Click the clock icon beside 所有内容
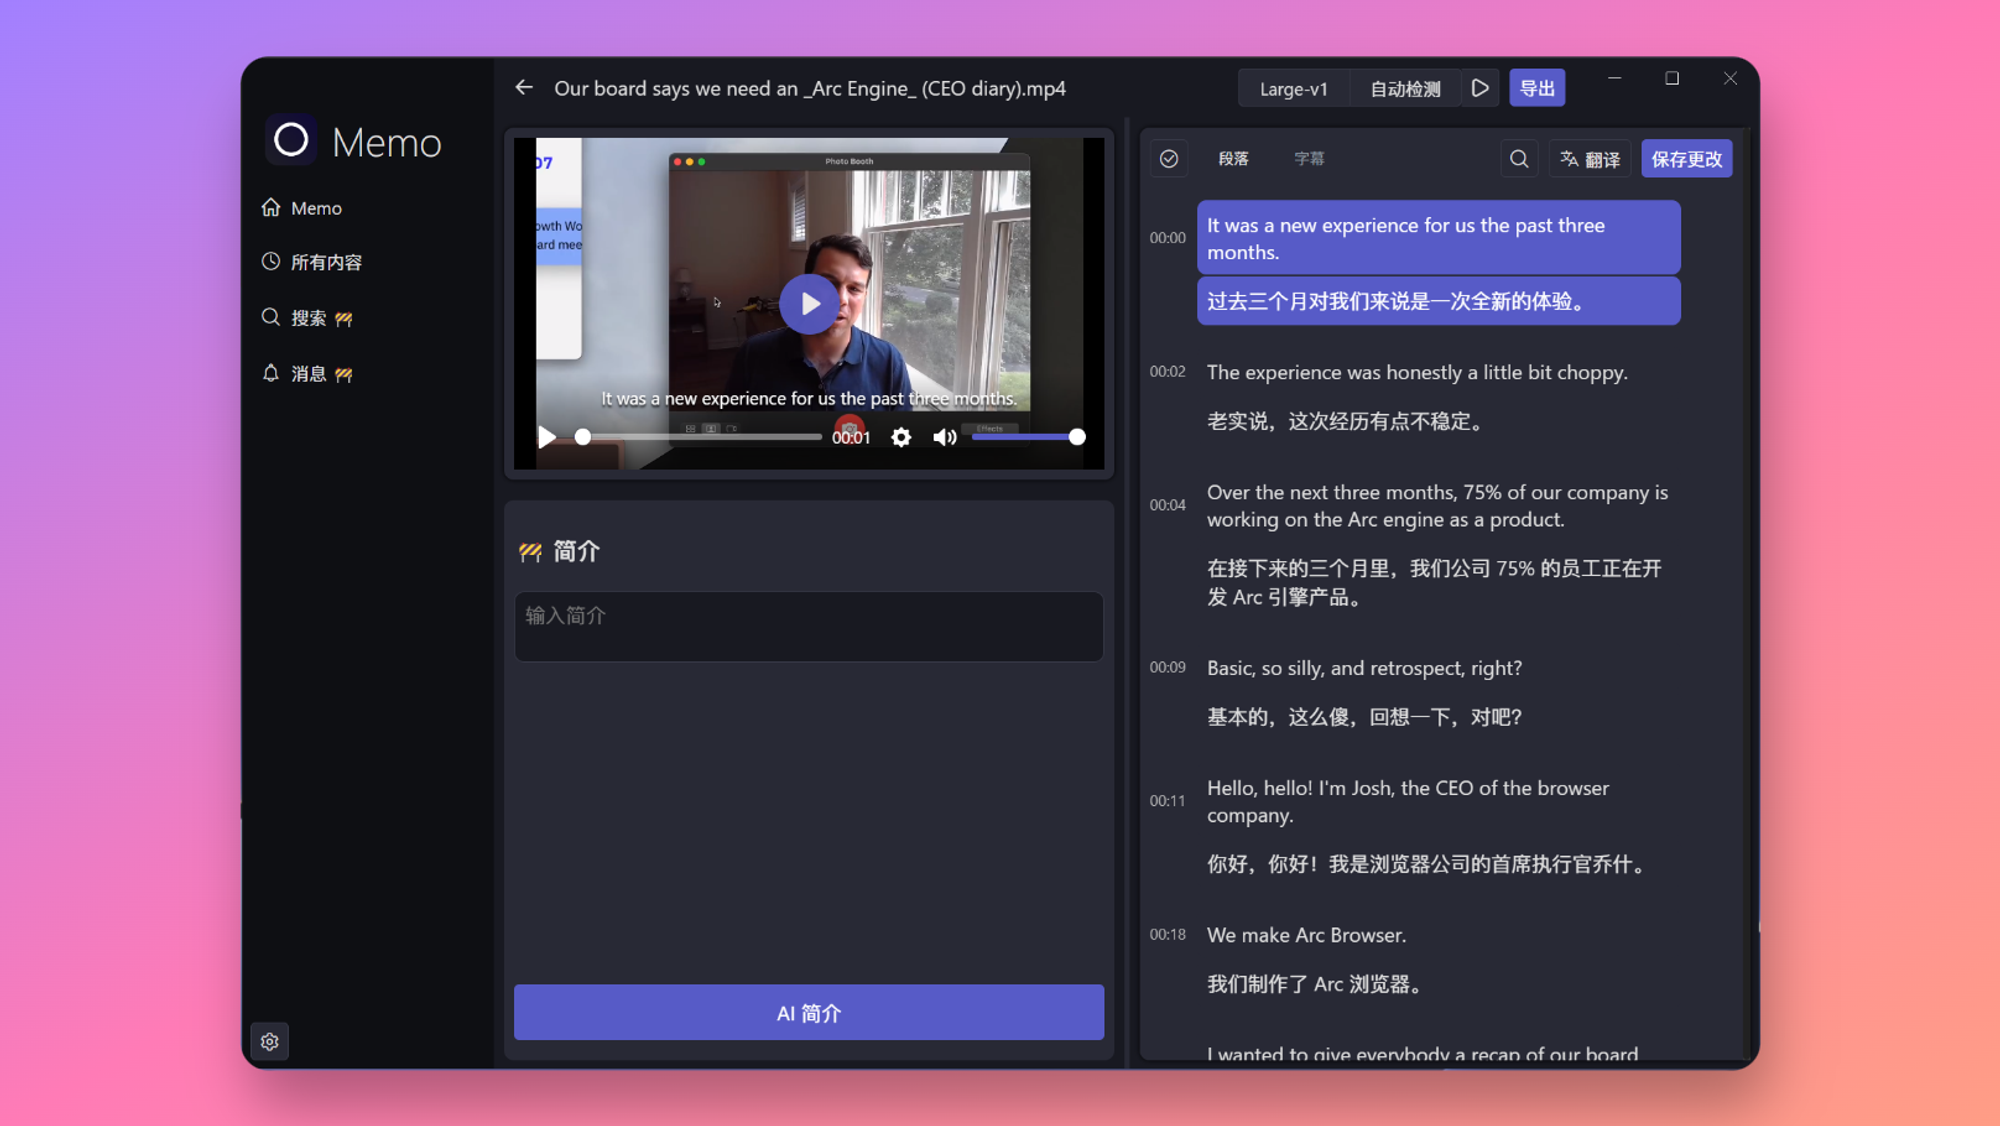 point(271,261)
